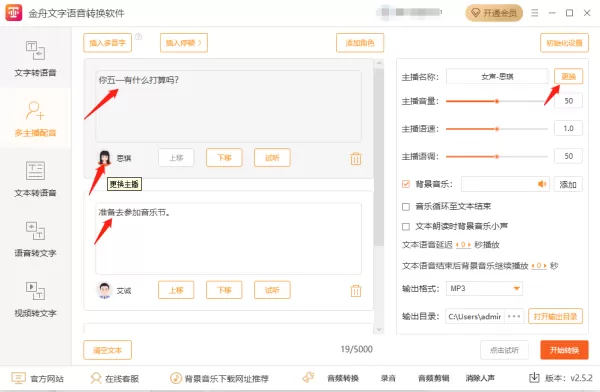The image size is (600, 392).
Task: Click the 主播音量 value box 50
Action: coord(568,101)
